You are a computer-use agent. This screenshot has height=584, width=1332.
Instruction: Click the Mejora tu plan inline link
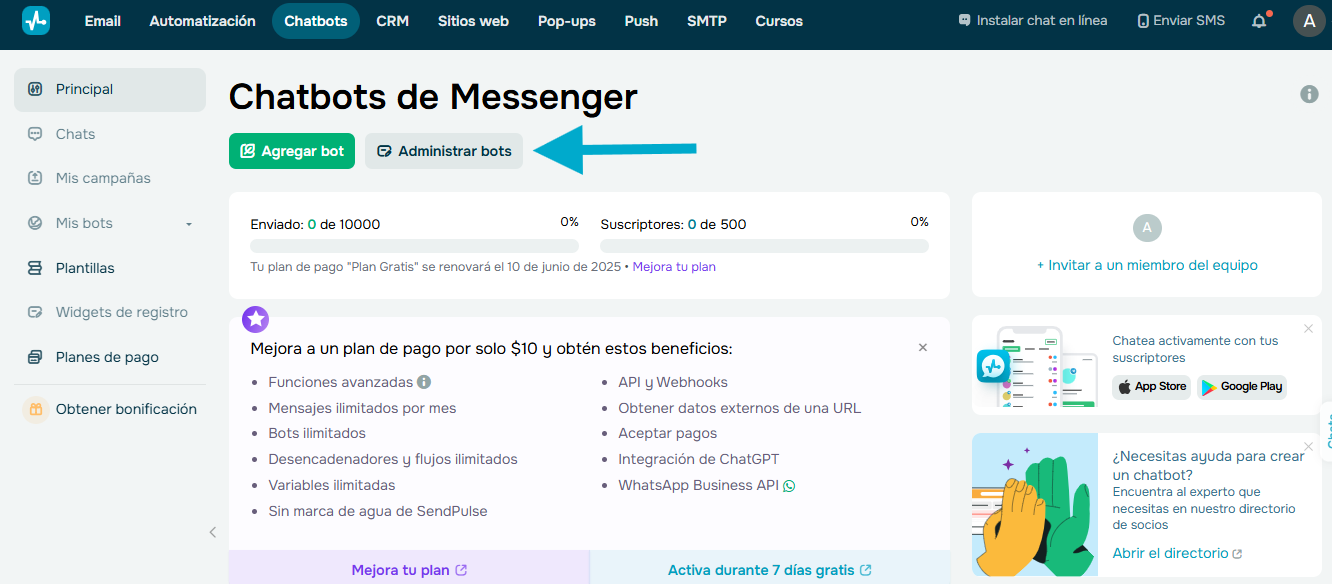point(674,267)
